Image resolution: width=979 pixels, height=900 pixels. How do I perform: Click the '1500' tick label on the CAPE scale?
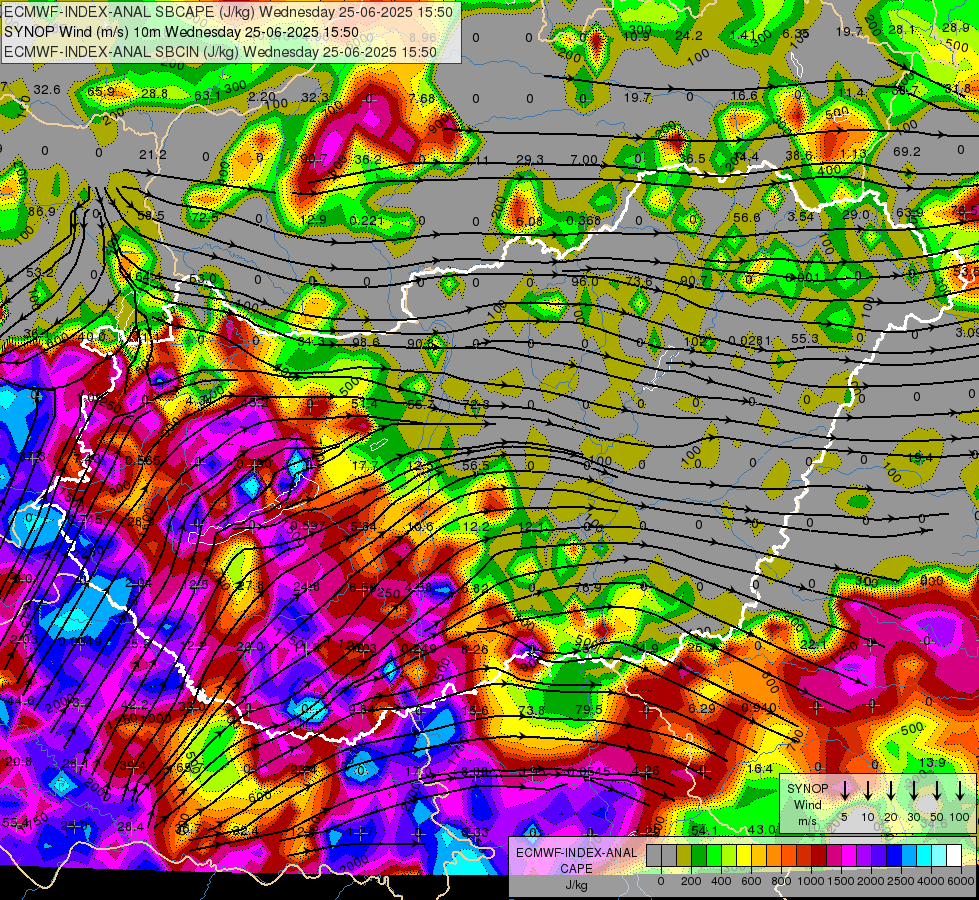[x=841, y=881]
